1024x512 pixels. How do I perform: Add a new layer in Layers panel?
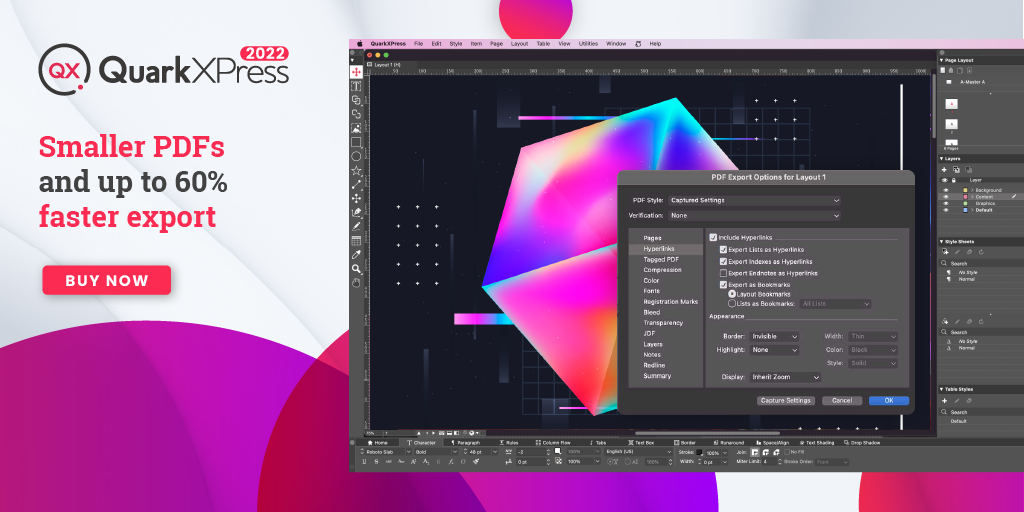(944, 169)
